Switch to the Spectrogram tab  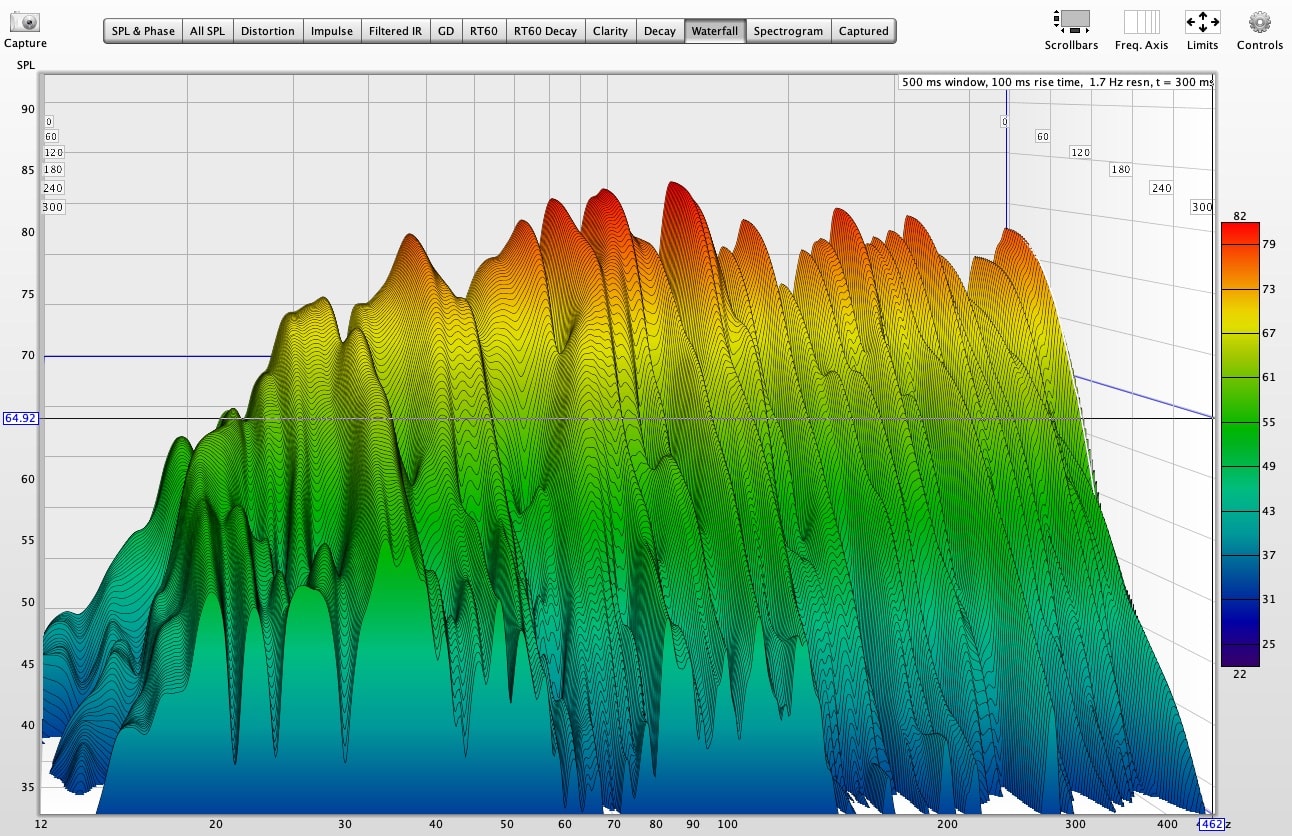tap(788, 31)
